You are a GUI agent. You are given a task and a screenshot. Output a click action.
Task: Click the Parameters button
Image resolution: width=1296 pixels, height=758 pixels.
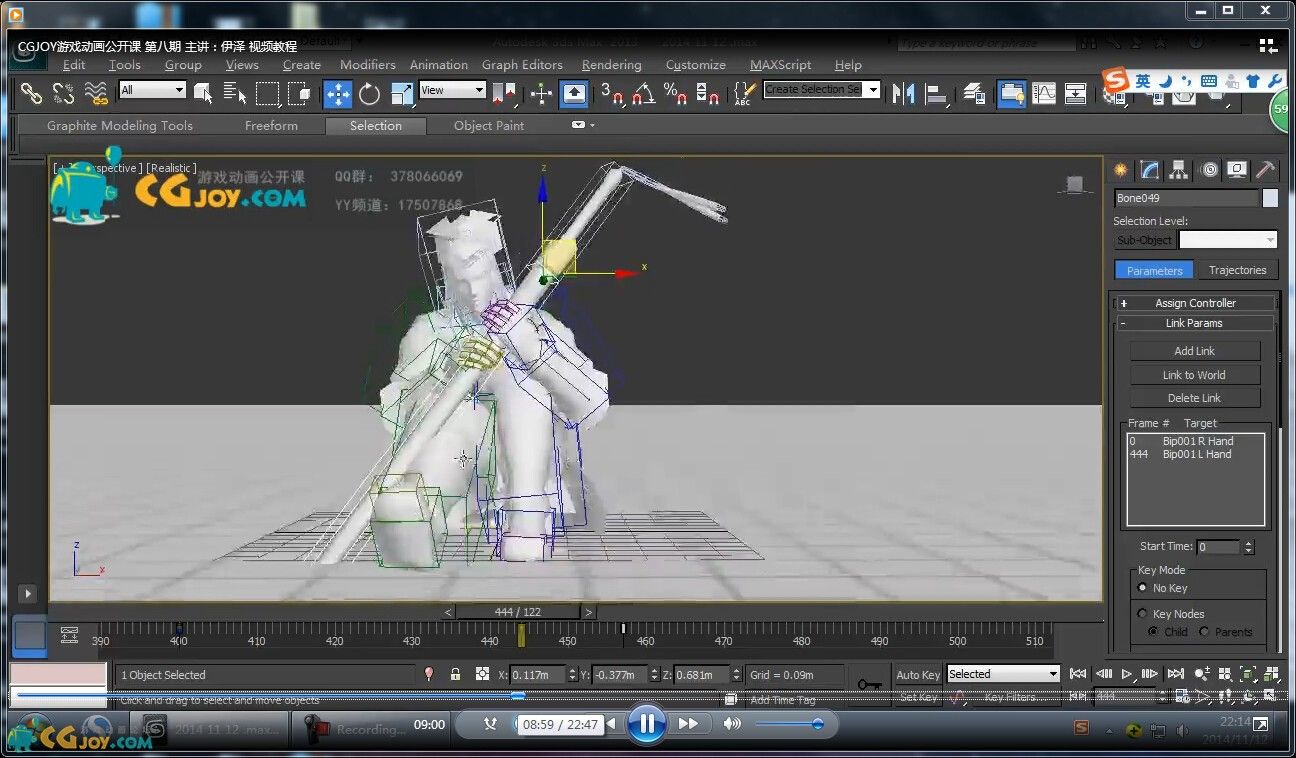(1154, 270)
